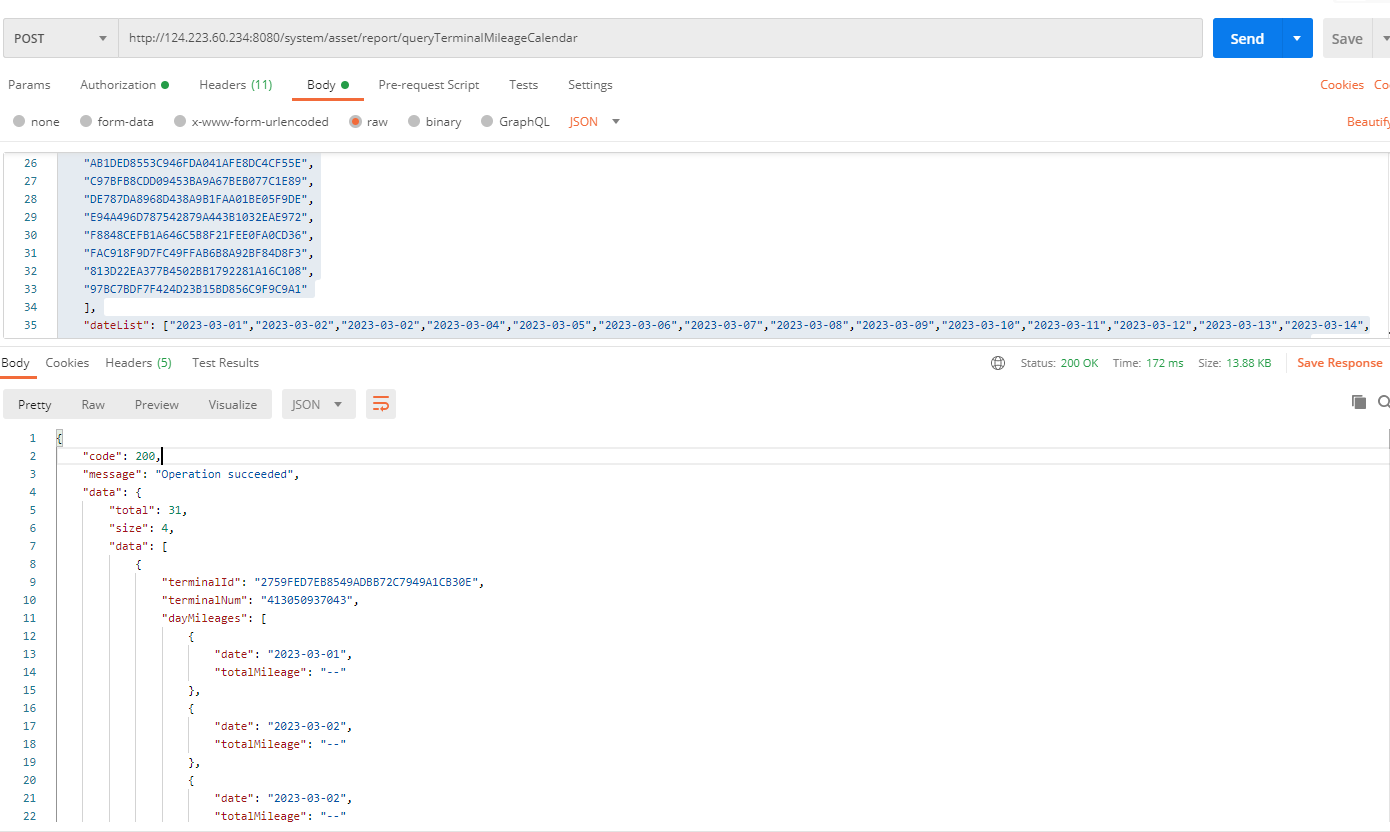
Task: Open the request body JSON type dropdown
Action: click(x=595, y=122)
